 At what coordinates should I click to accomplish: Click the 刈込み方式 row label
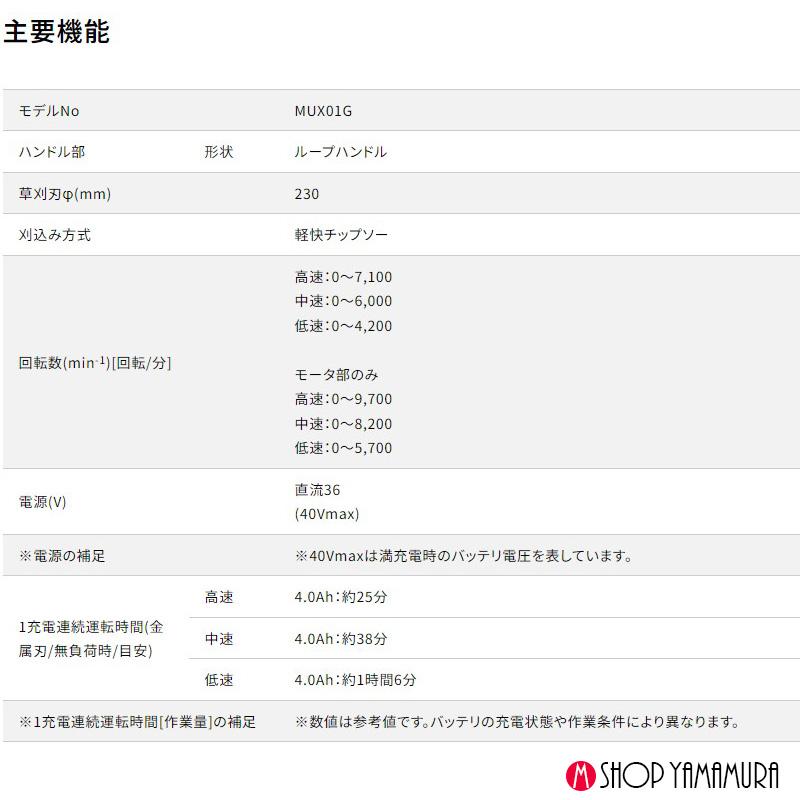tap(54, 235)
